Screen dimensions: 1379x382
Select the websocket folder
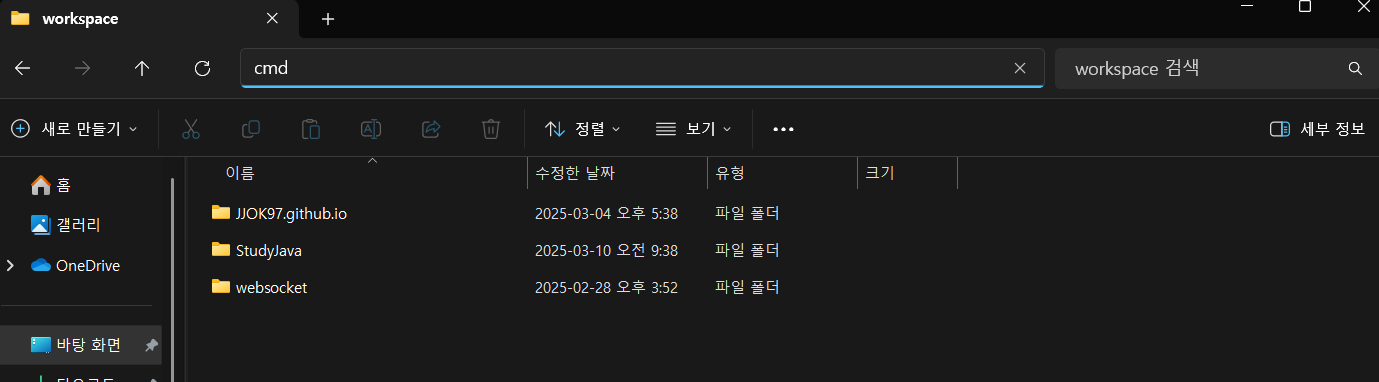[271, 287]
